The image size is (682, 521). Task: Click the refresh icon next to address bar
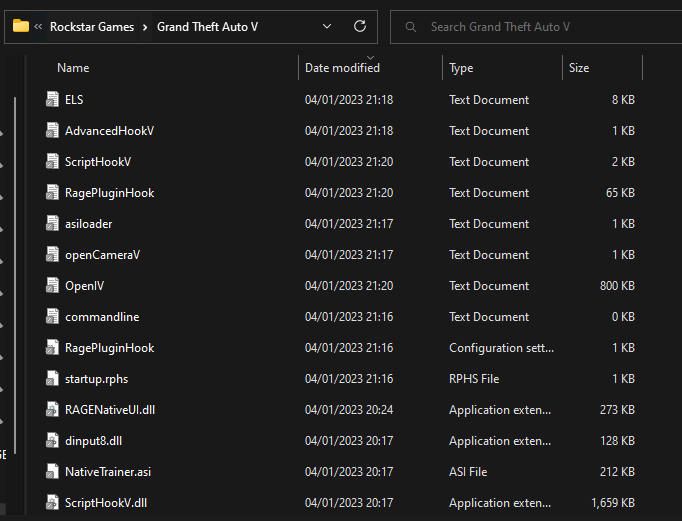pyautogui.click(x=360, y=27)
